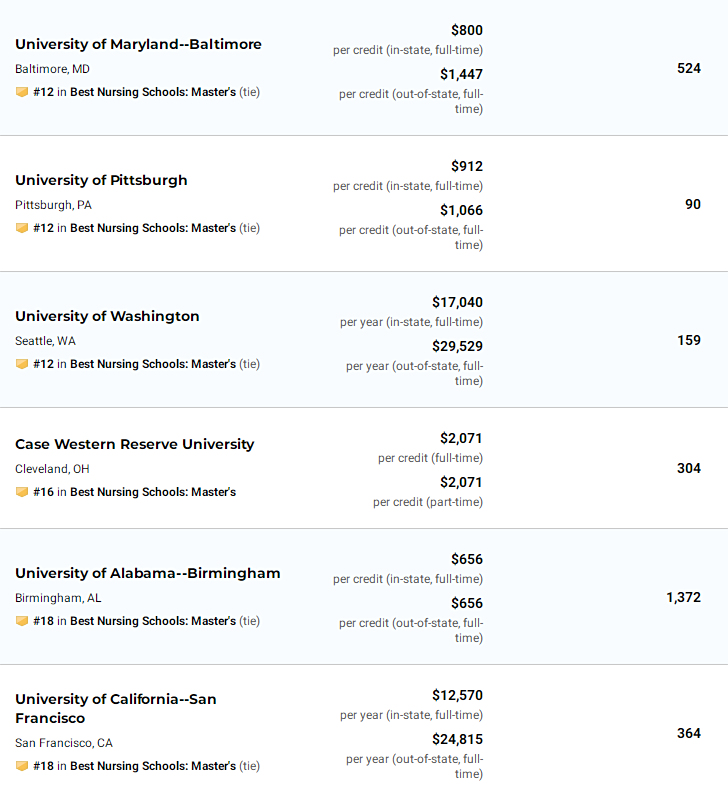
Task: Click the ranking badge icon for Case Western Reserve
Action: pos(22,492)
